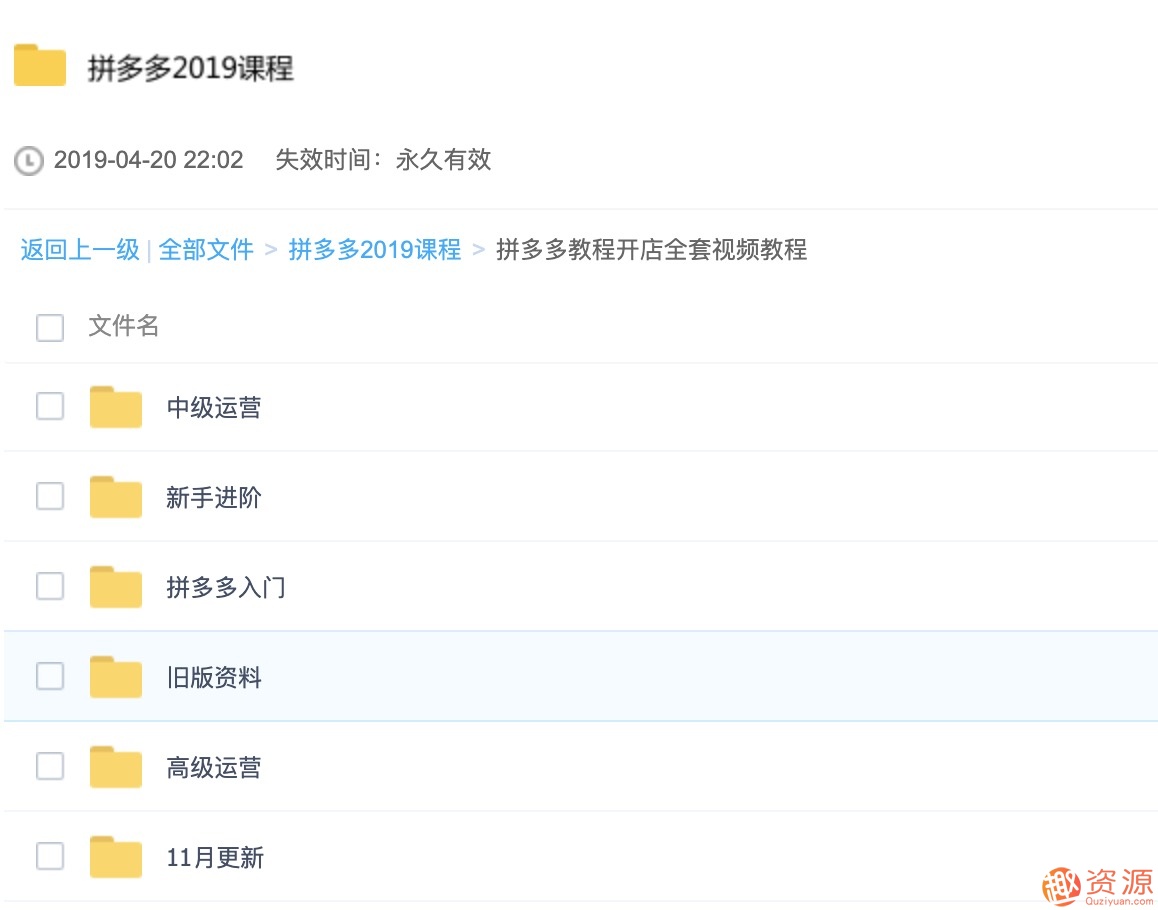The width and height of the screenshot is (1158, 910).
Task: Check the box for 新手进阶
Action: (49, 496)
